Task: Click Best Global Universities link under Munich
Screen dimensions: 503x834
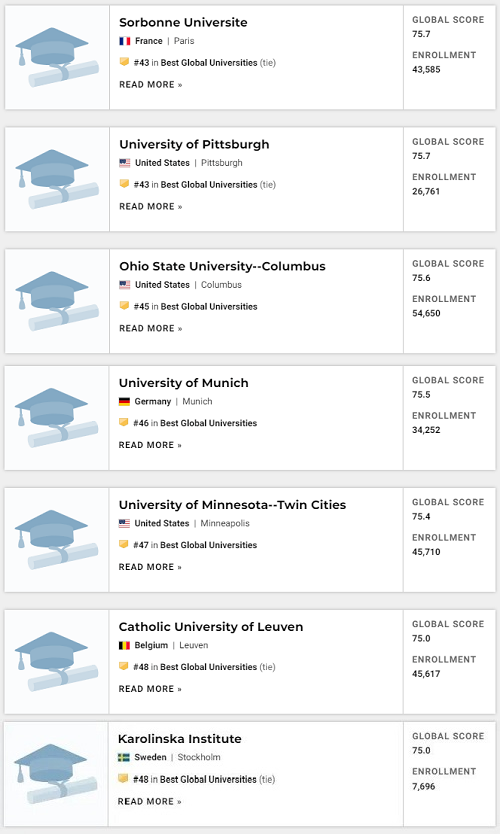Action: pos(208,423)
